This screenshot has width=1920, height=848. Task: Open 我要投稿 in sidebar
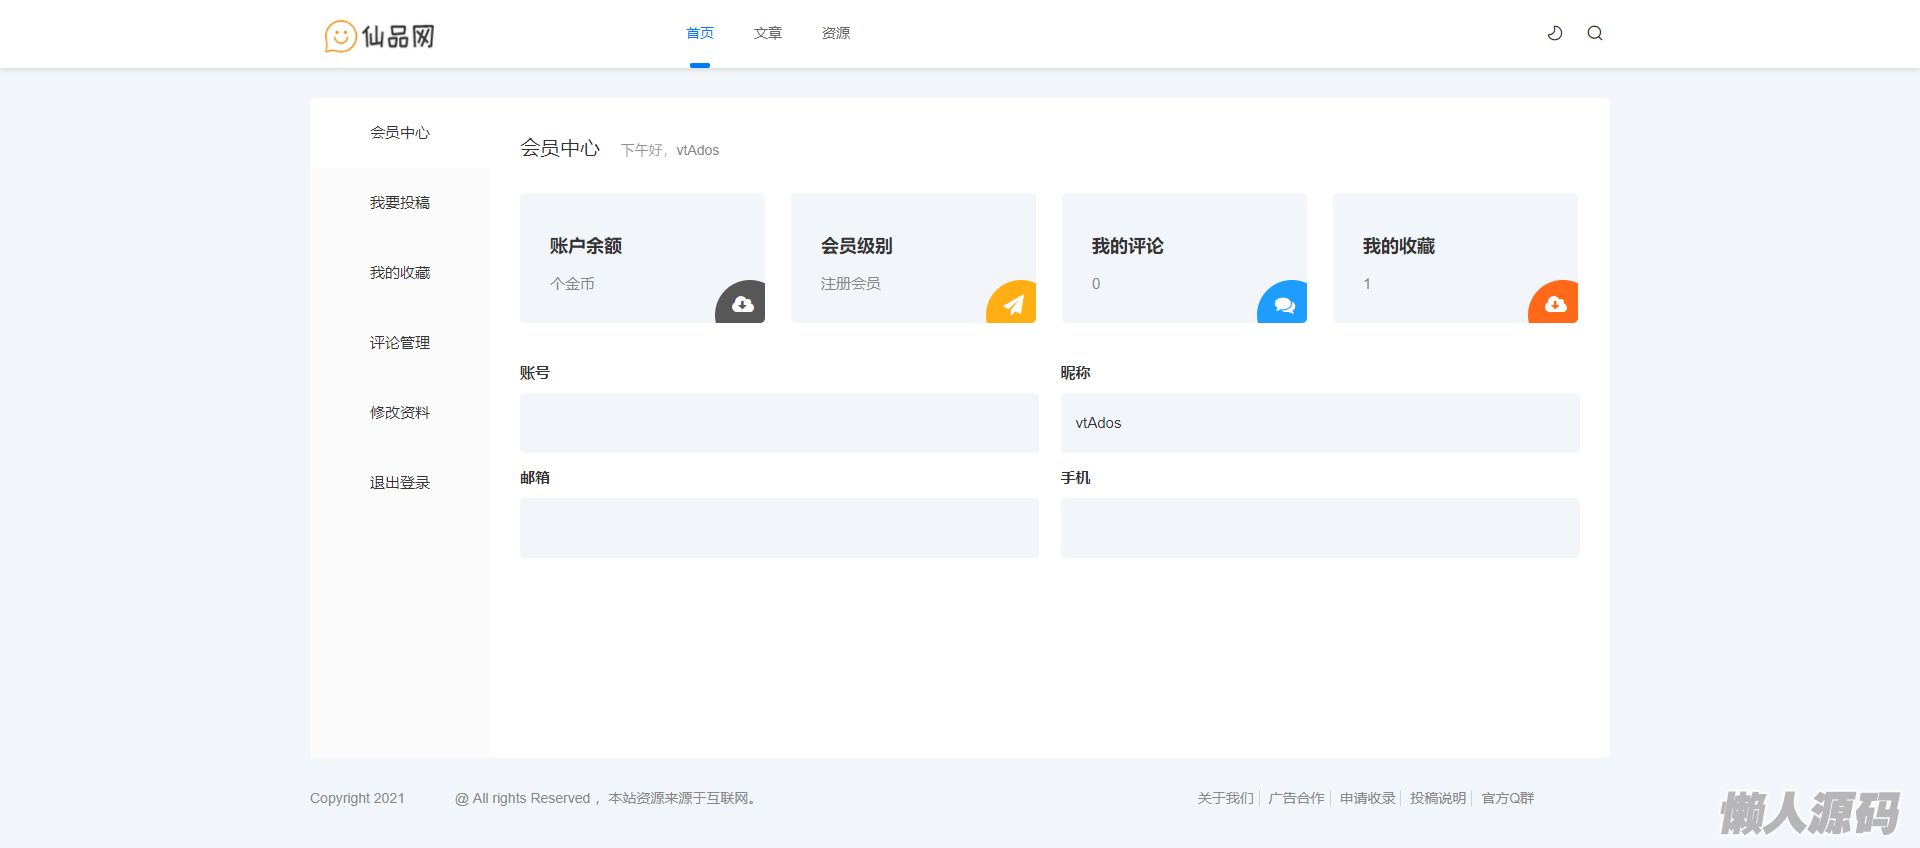(400, 203)
